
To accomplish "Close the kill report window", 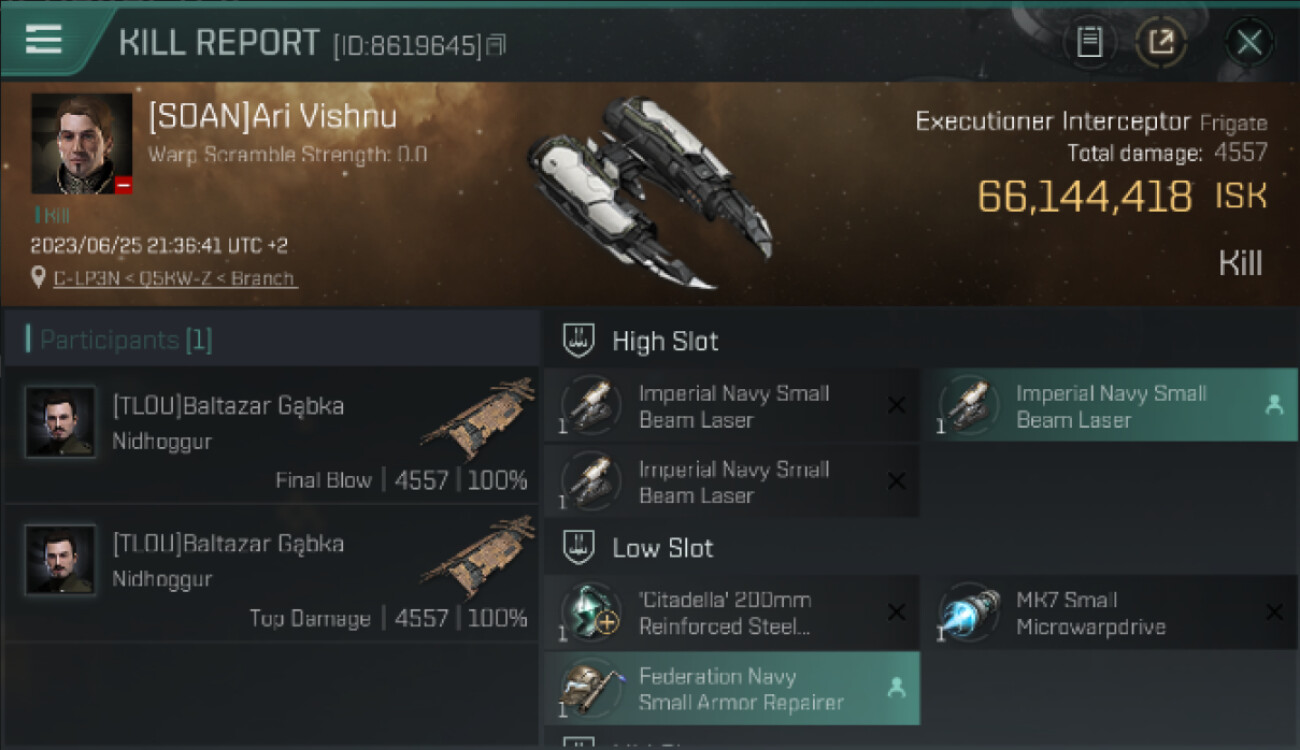I will tap(1249, 42).
